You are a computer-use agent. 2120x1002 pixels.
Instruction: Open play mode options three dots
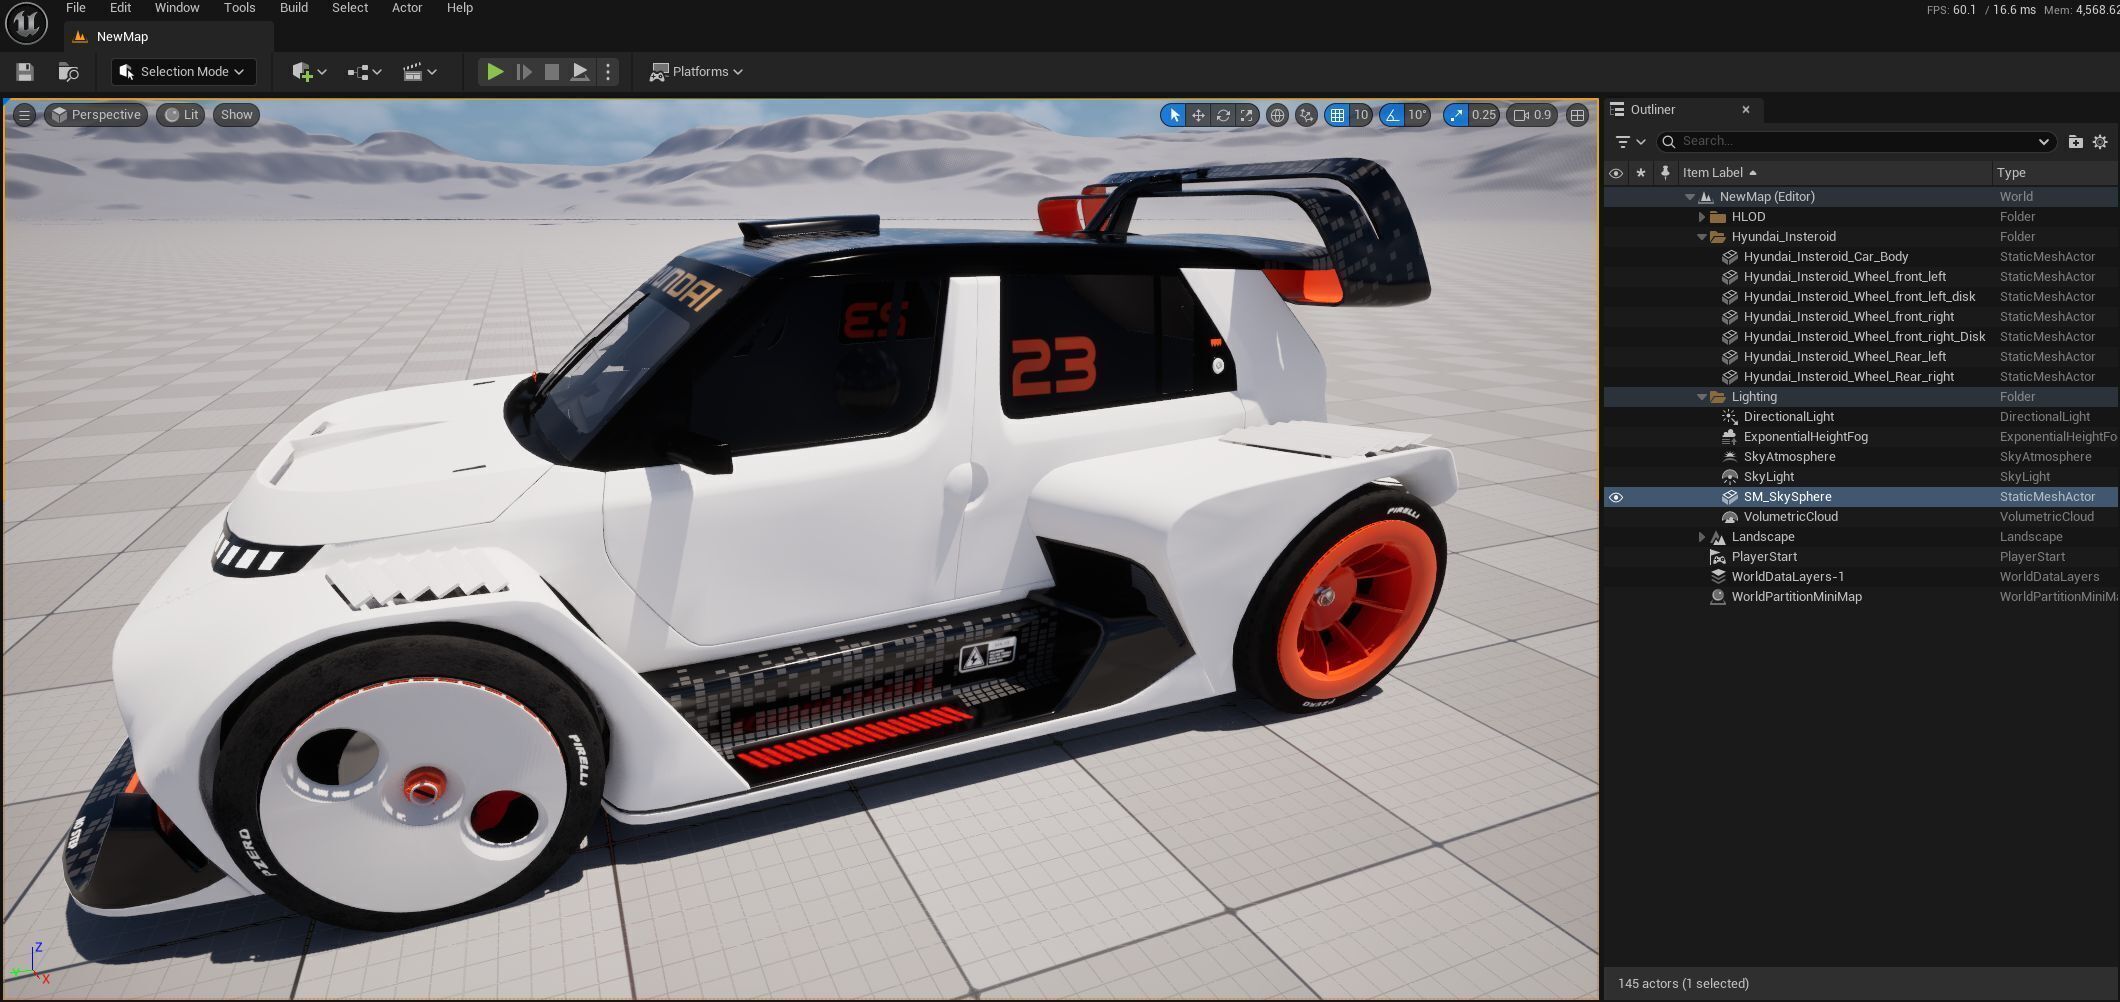pos(607,72)
